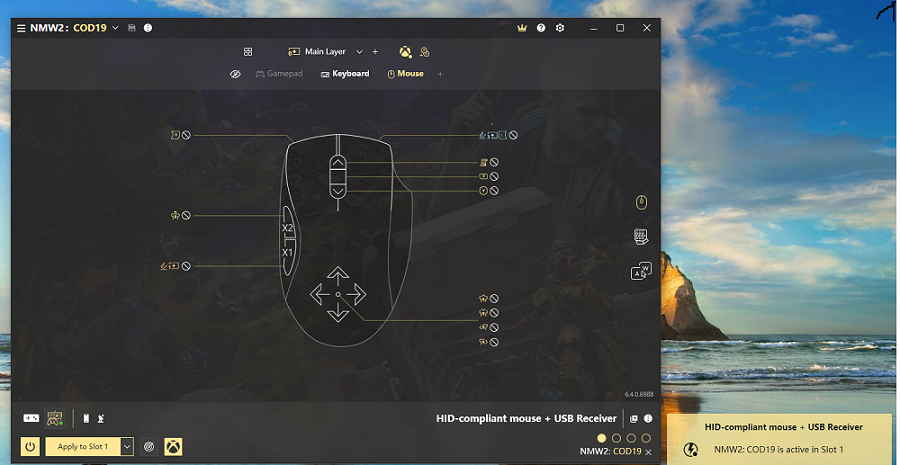Switch to the Gamepad tab
900x465 pixels.
(279, 74)
